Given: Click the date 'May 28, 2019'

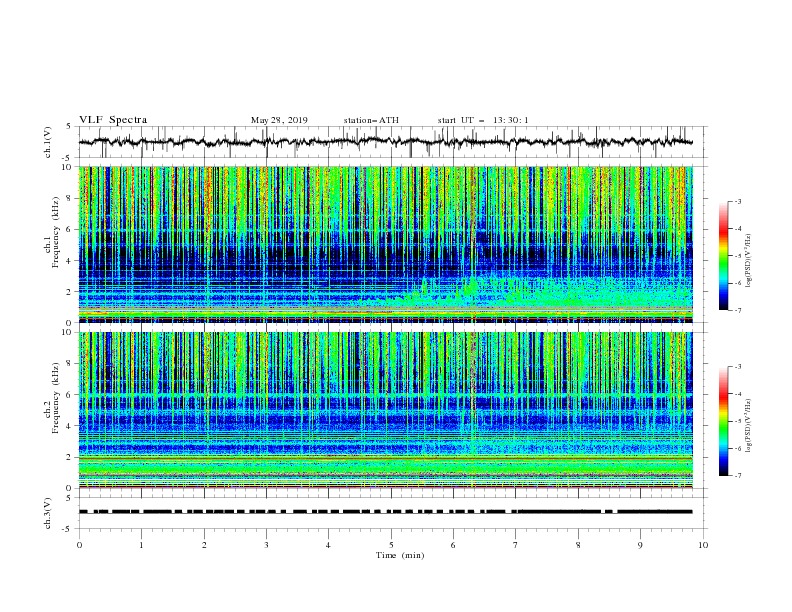Looking at the screenshot, I should [279, 120].
